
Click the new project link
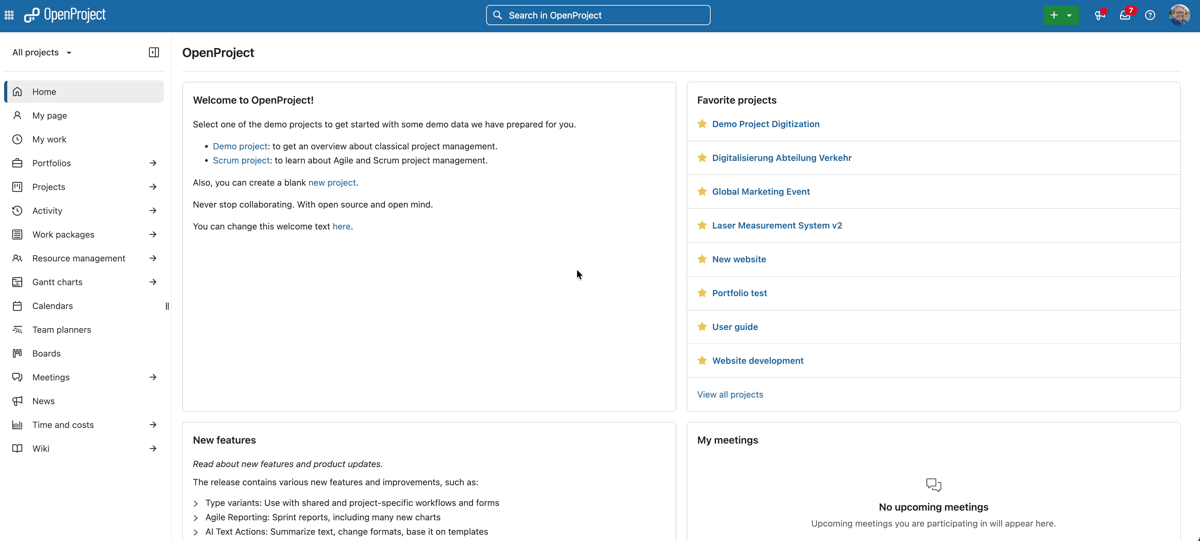pyautogui.click(x=332, y=183)
